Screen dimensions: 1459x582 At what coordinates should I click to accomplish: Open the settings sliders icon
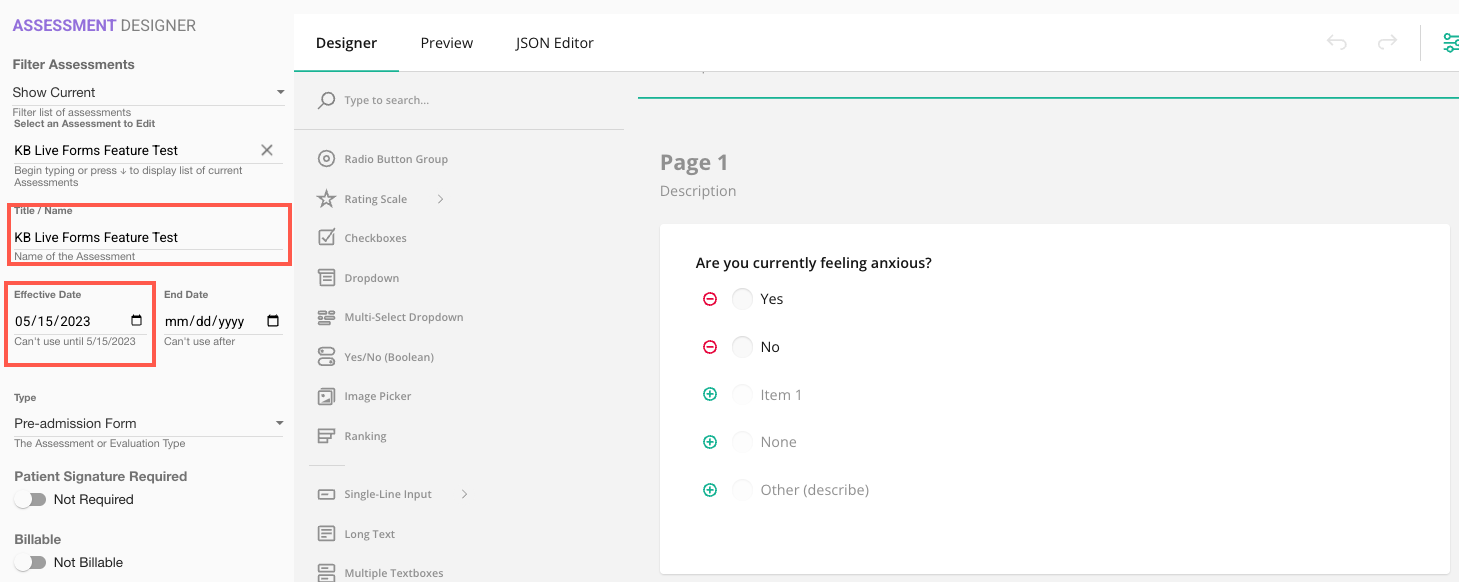pyautogui.click(x=1449, y=42)
